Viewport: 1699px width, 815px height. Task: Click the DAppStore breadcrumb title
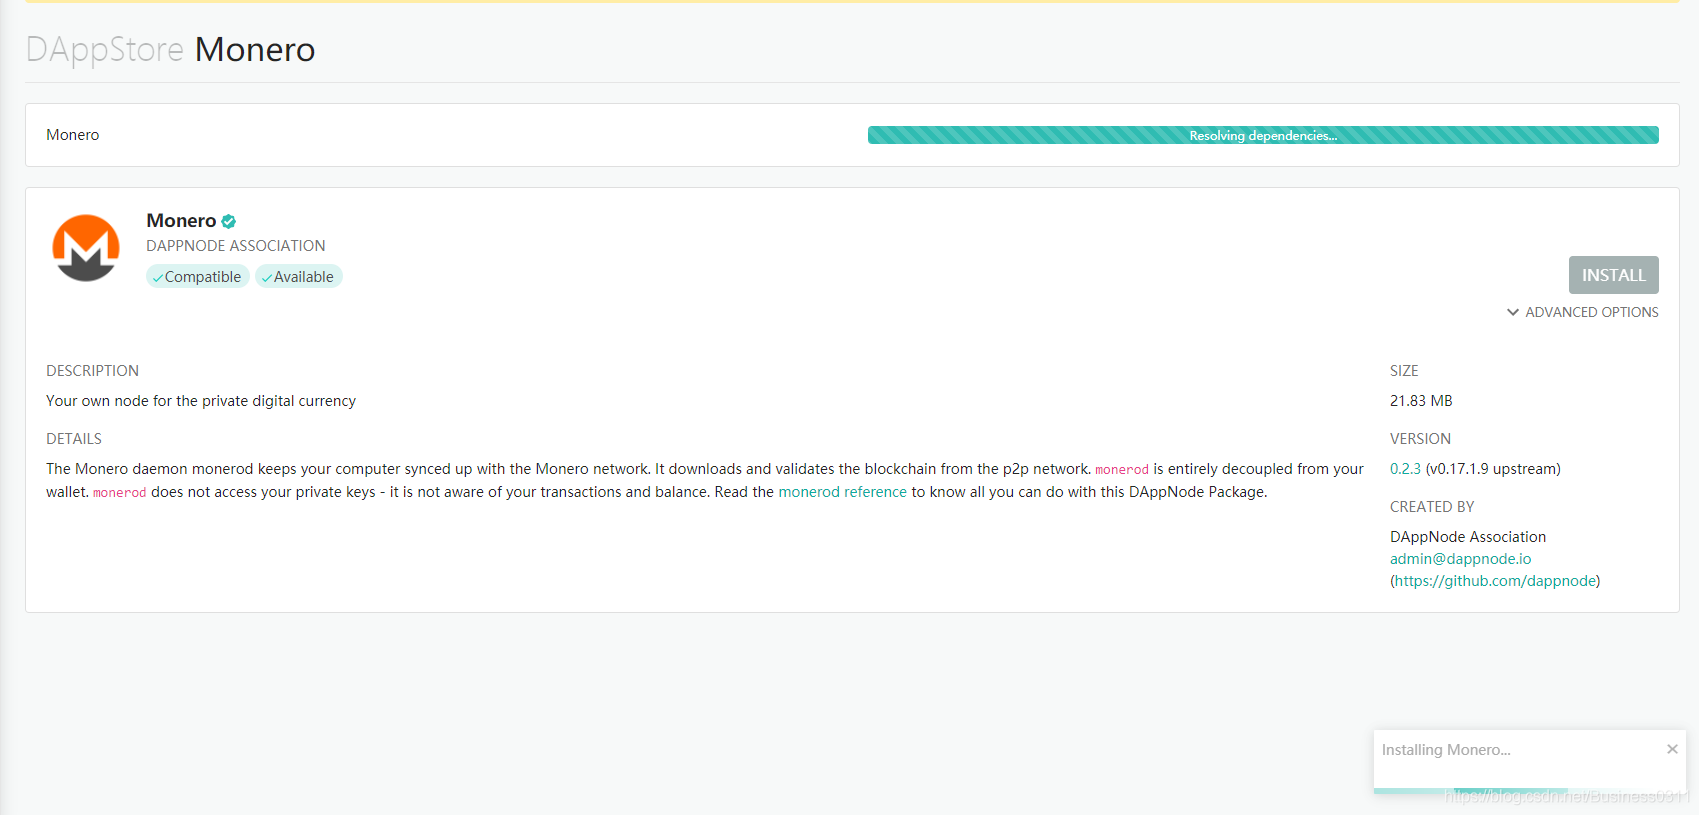point(105,49)
